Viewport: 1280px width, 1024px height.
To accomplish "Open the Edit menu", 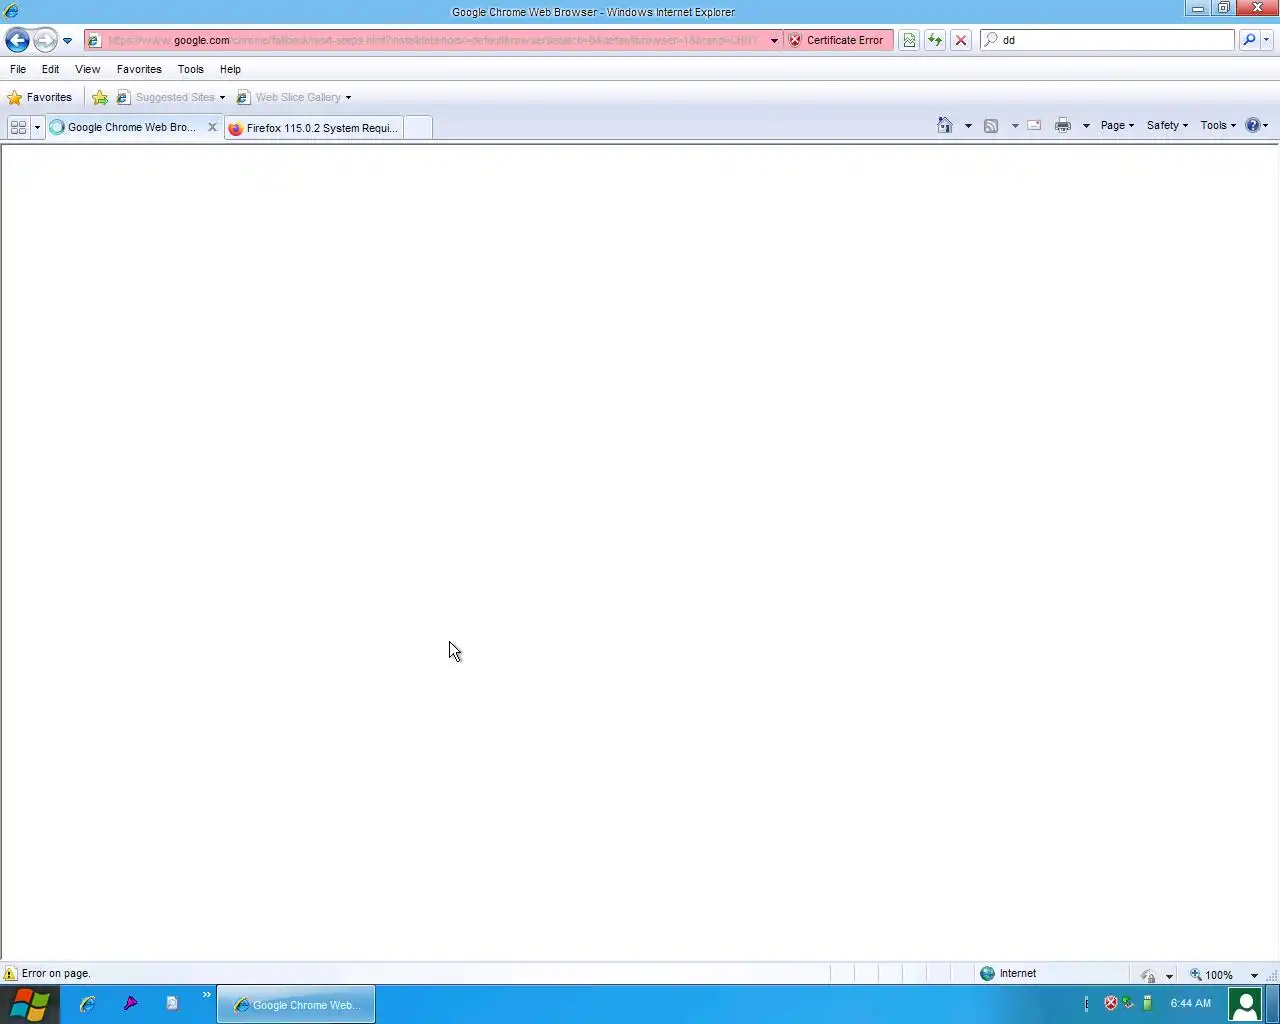I will click(x=50, y=69).
